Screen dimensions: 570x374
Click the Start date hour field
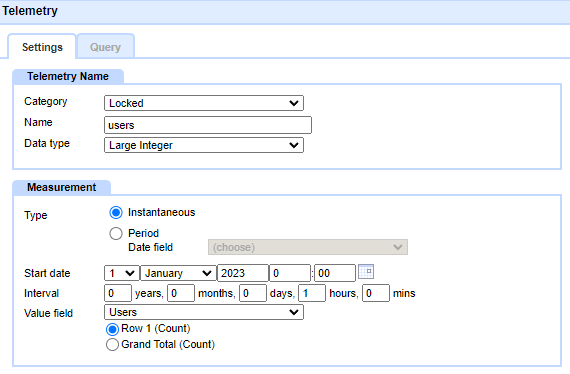(290, 273)
